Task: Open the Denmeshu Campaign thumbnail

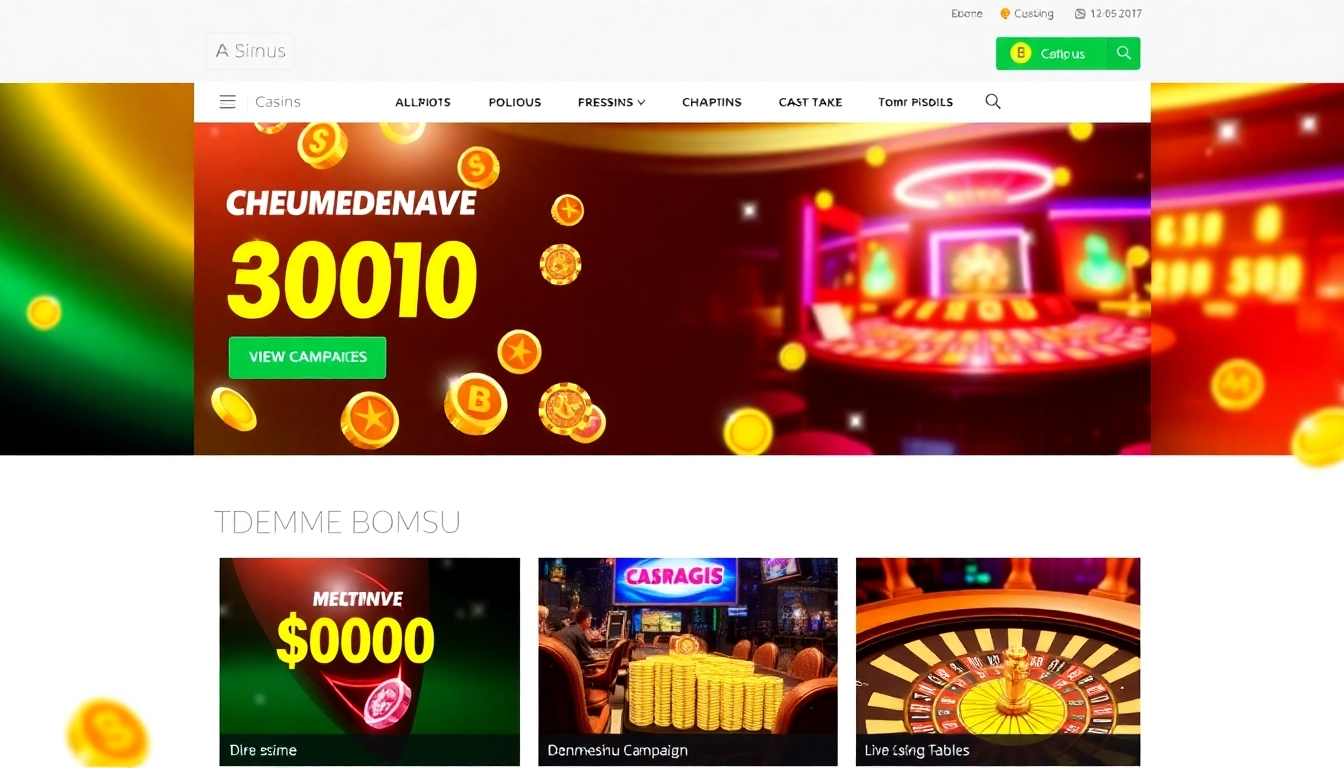Action: [x=688, y=662]
